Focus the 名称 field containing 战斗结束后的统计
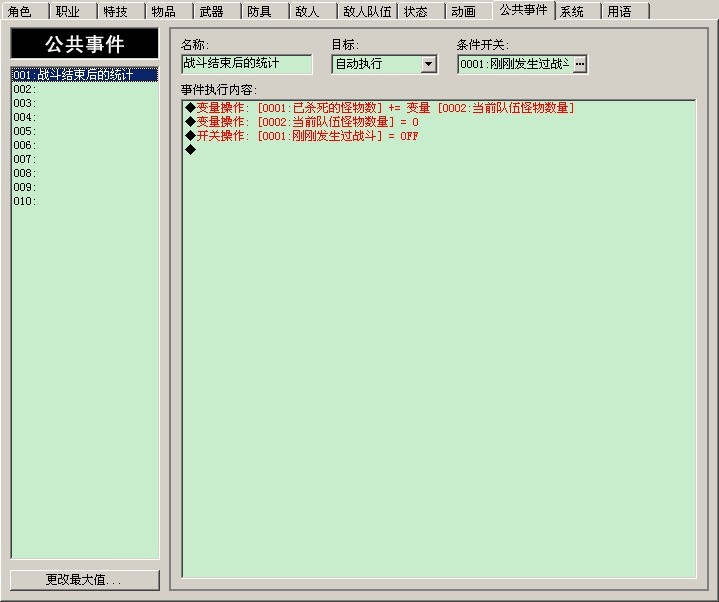The image size is (719, 602). [x=247, y=64]
